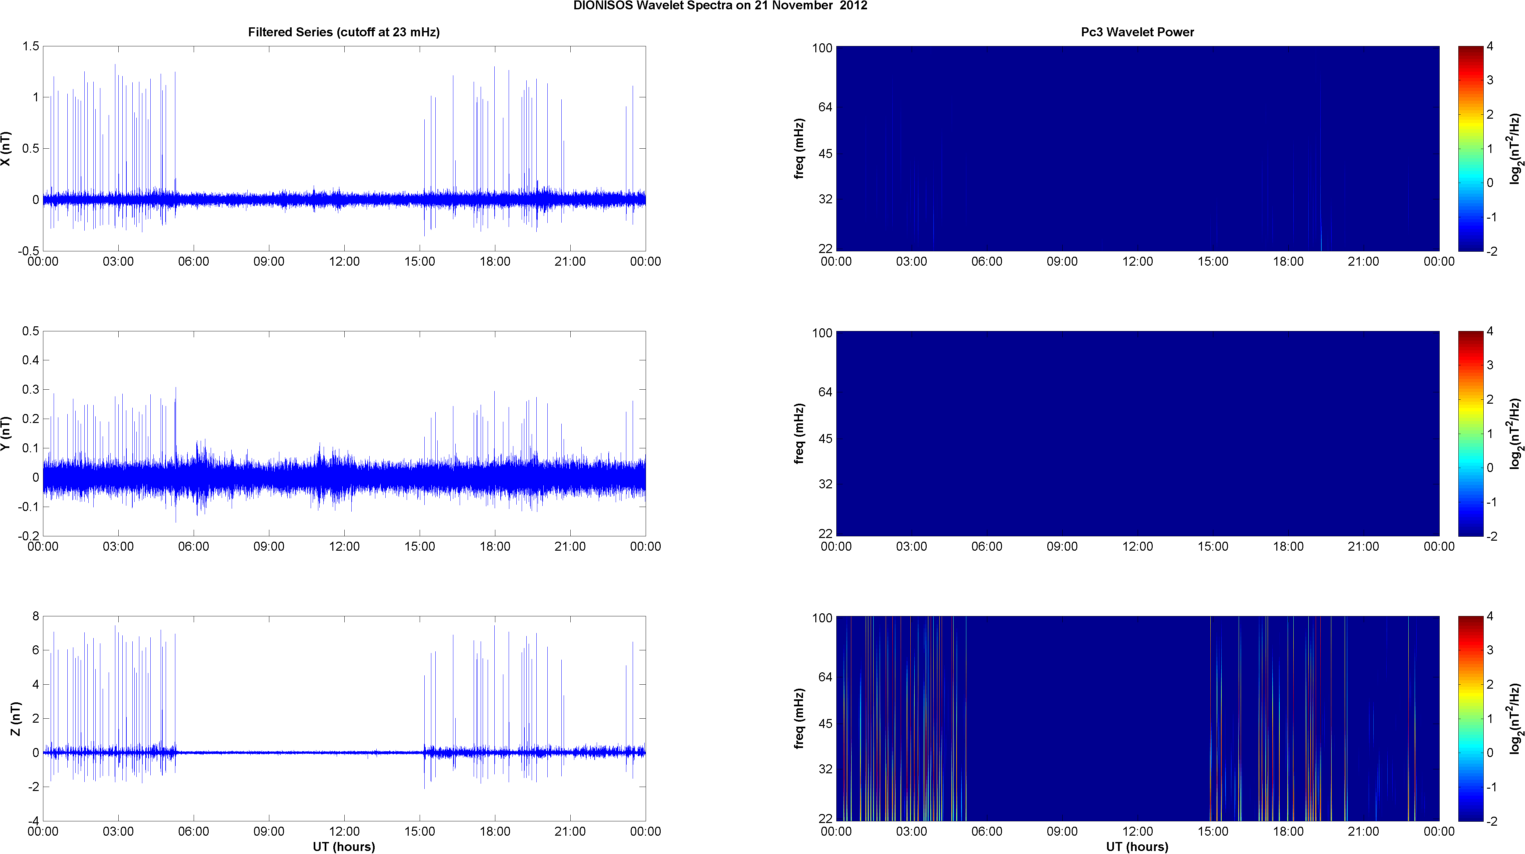Click the top Pc3 wavelet power spectrogram
The image size is (1525, 854).
1137,148
